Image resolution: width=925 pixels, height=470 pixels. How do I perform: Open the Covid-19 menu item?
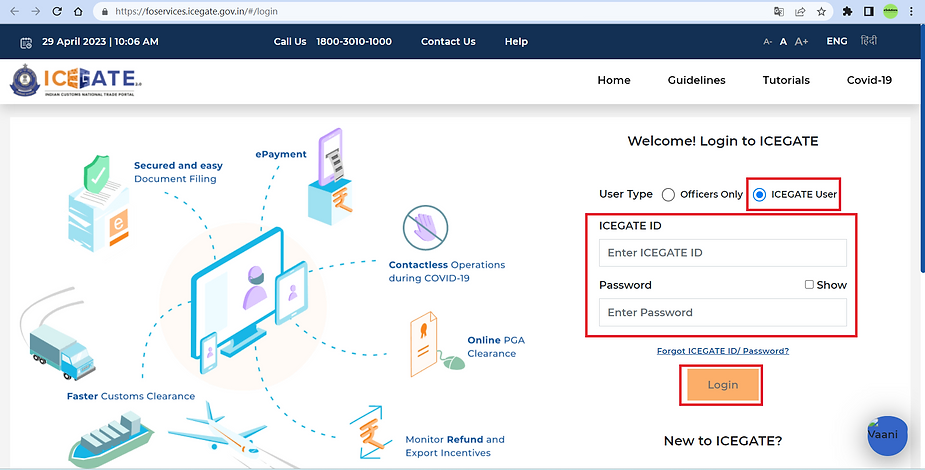[869, 80]
